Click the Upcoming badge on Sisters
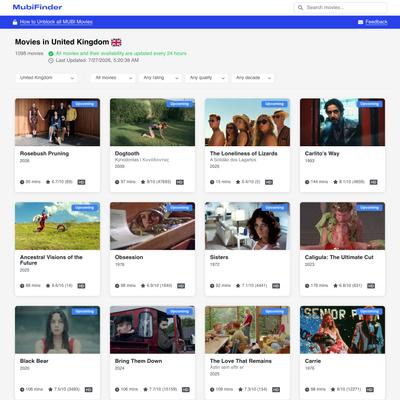The height and width of the screenshot is (400, 400). (x=274, y=208)
